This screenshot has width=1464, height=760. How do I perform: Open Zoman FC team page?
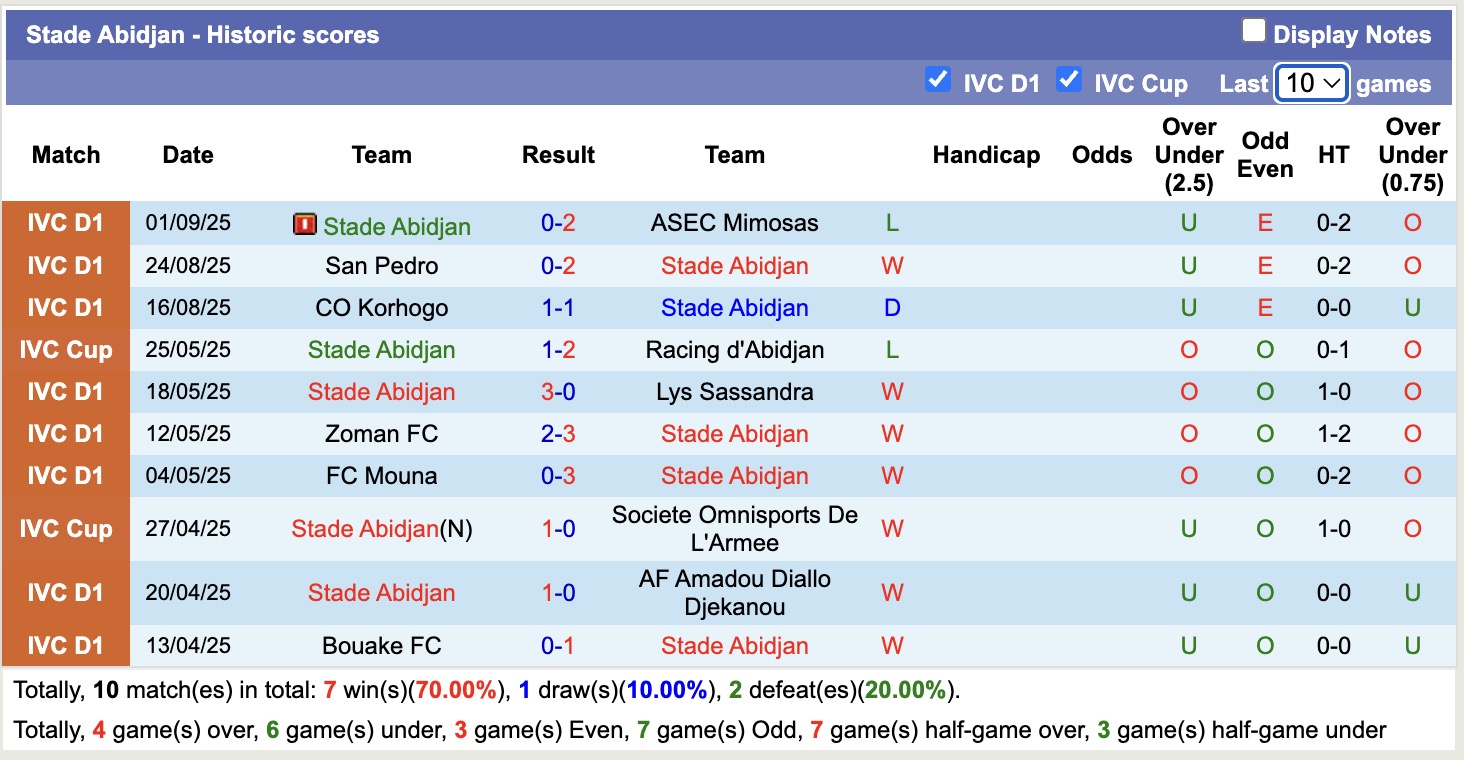[381, 434]
